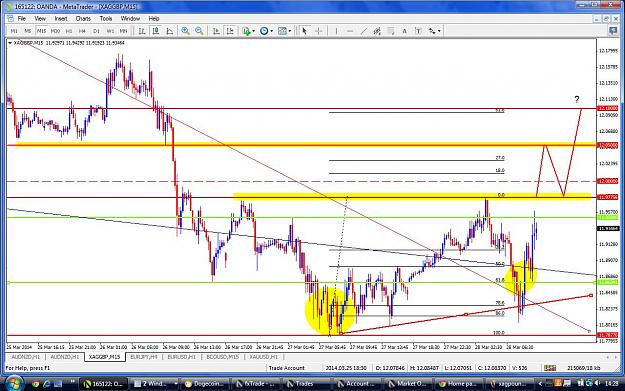Viewport: 625px width, 391px height.
Task: Expand the quick launch overflow chevron
Action: click(x=73, y=382)
